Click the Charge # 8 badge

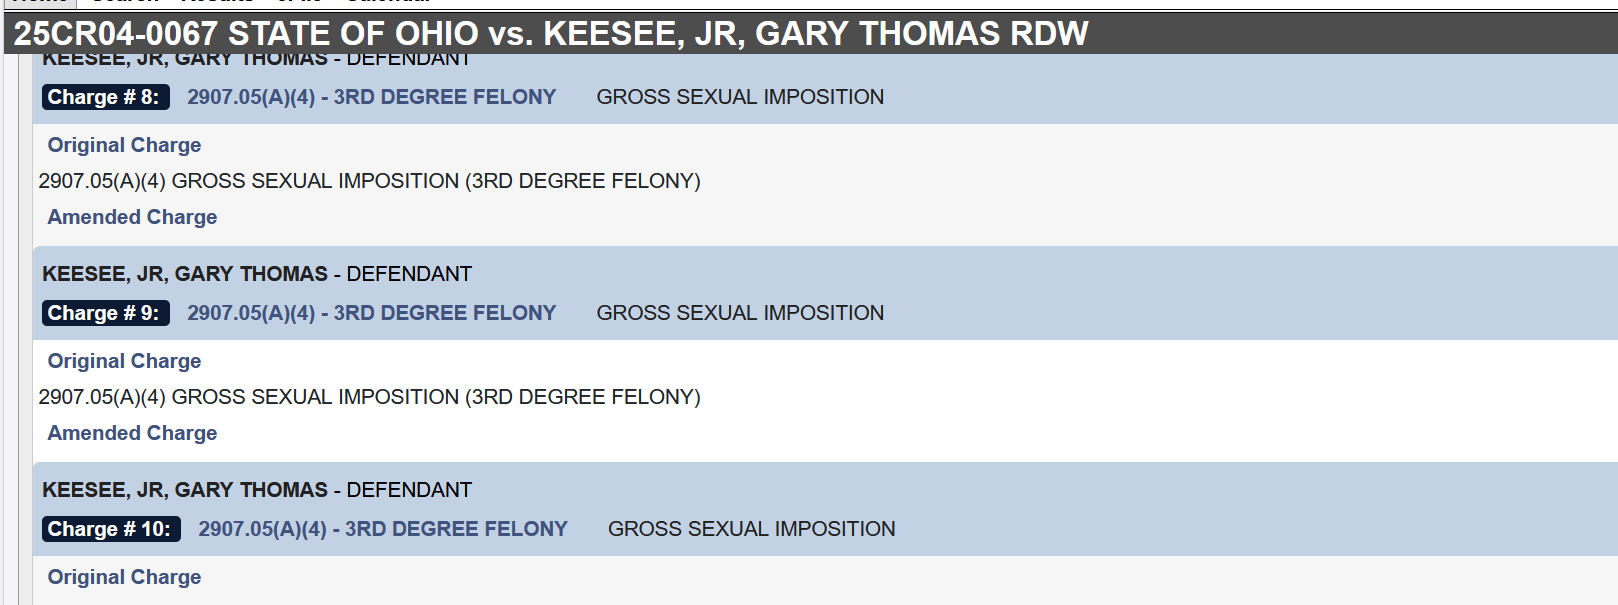106,97
